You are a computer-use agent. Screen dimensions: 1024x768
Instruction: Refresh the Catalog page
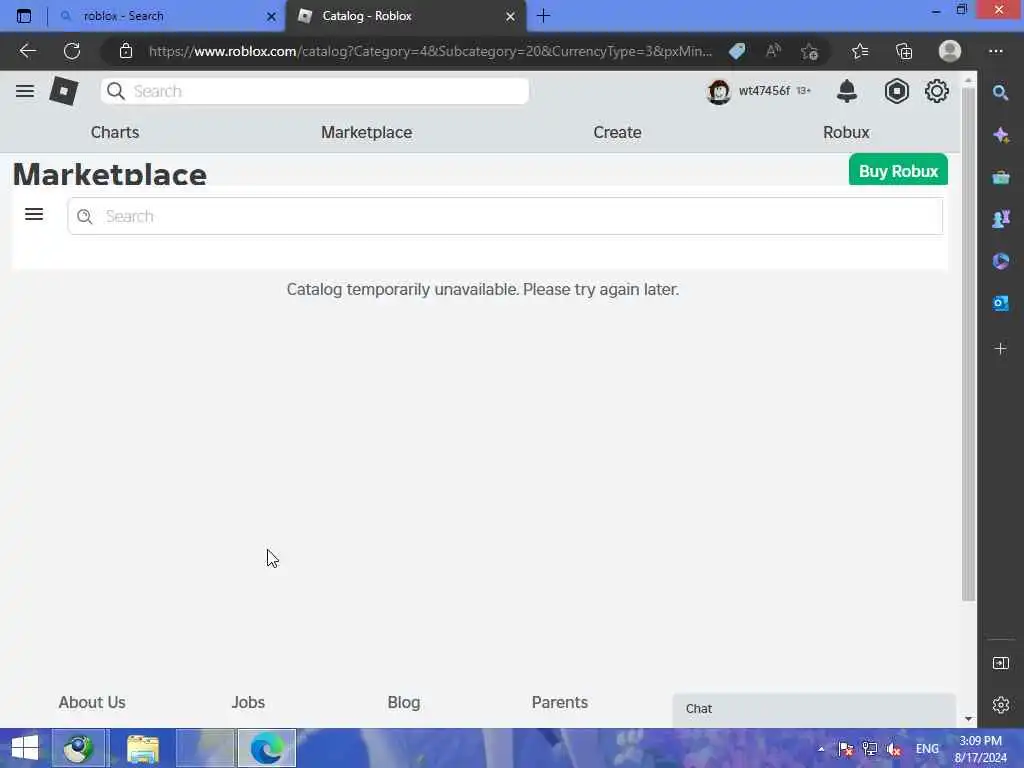pyautogui.click(x=72, y=51)
